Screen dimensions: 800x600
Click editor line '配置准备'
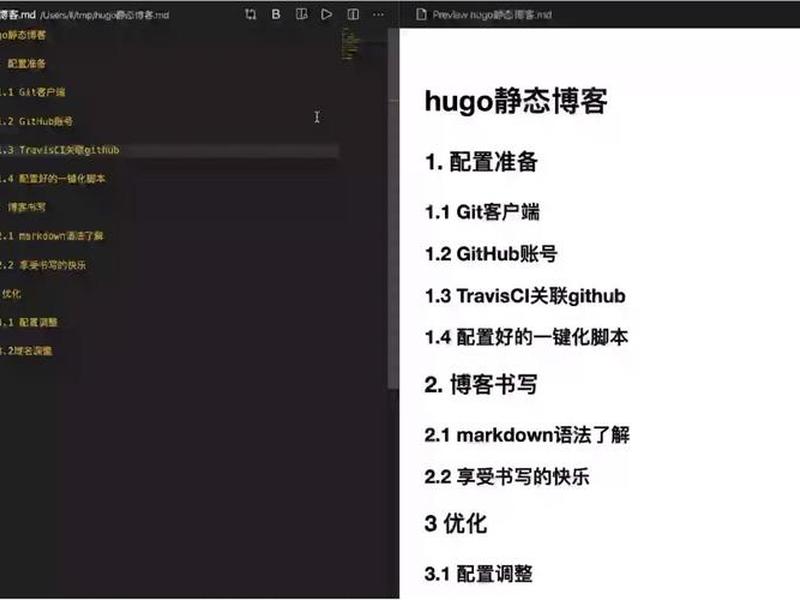click(x=27, y=64)
